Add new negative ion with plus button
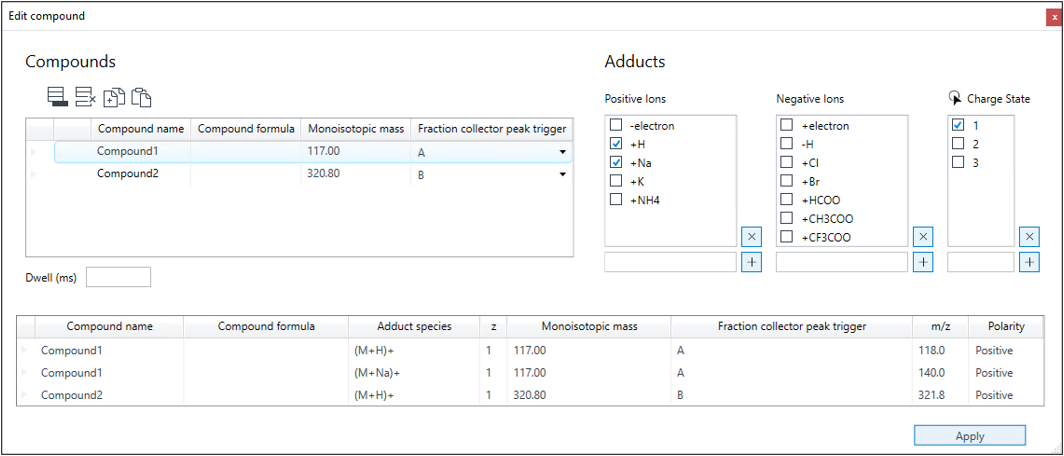Viewport: 1064px width, 456px height. pyautogui.click(x=924, y=262)
